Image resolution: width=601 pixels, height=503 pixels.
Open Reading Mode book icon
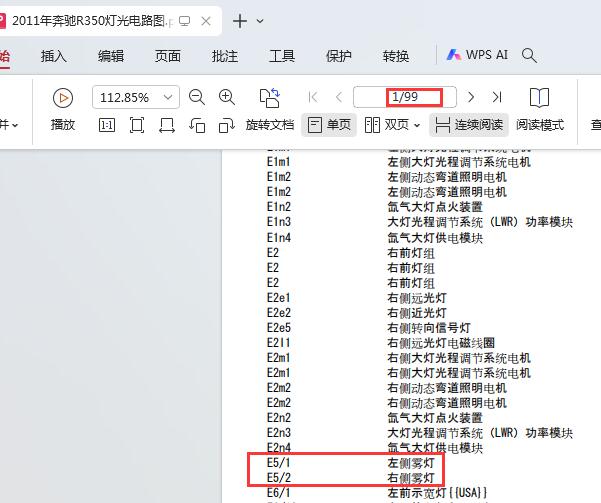539,97
